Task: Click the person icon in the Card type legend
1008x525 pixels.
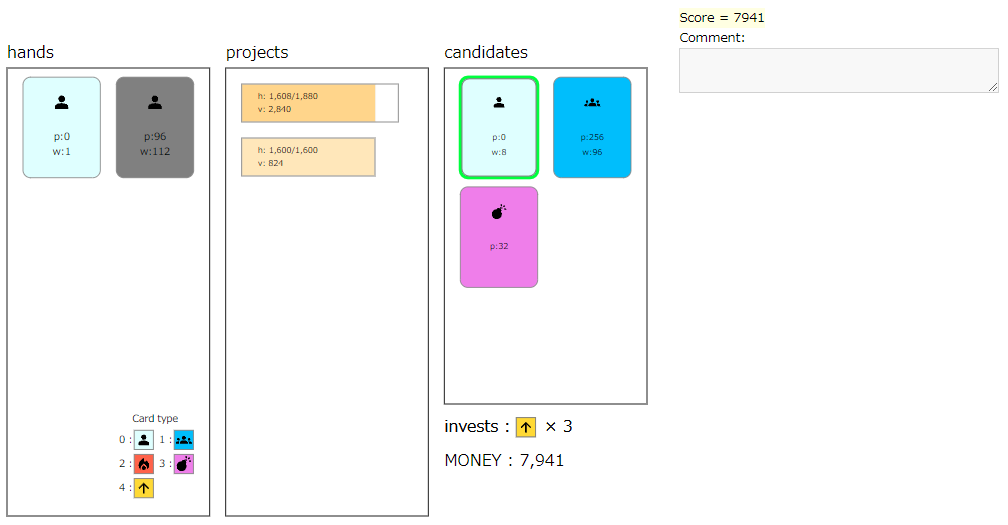Action: 144,440
